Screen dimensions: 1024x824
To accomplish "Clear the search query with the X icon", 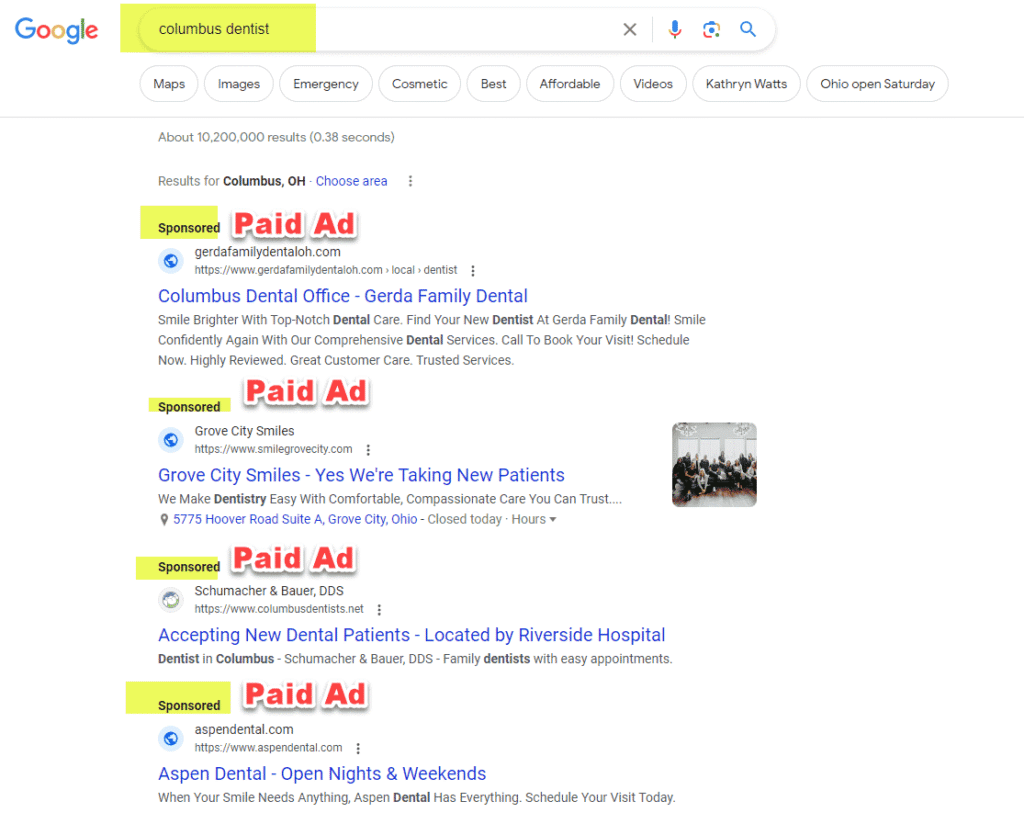I will [x=629, y=29].
